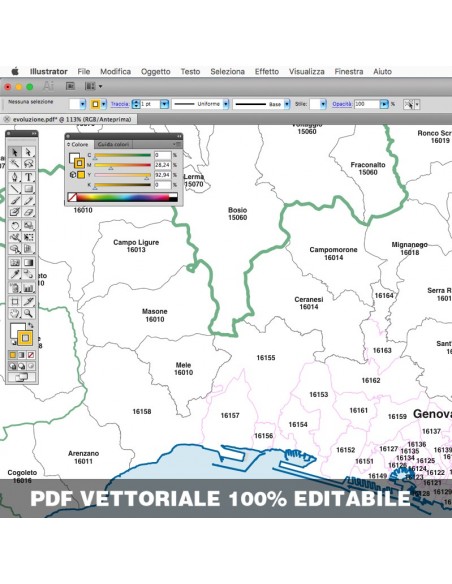
Task: Click the Cyan (C) slider track
Action: coord(122,155)
